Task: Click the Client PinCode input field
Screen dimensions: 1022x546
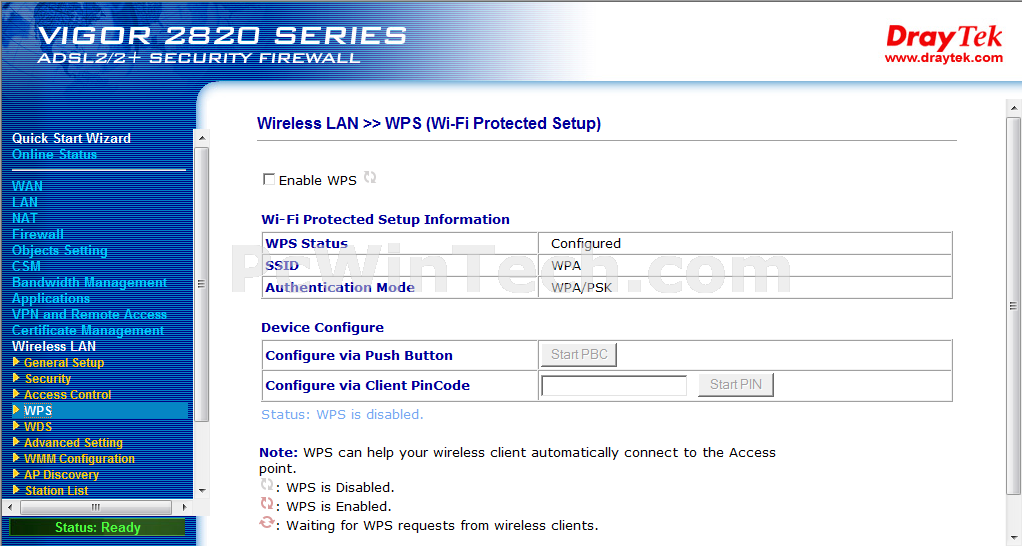Action: click(614, 386)
